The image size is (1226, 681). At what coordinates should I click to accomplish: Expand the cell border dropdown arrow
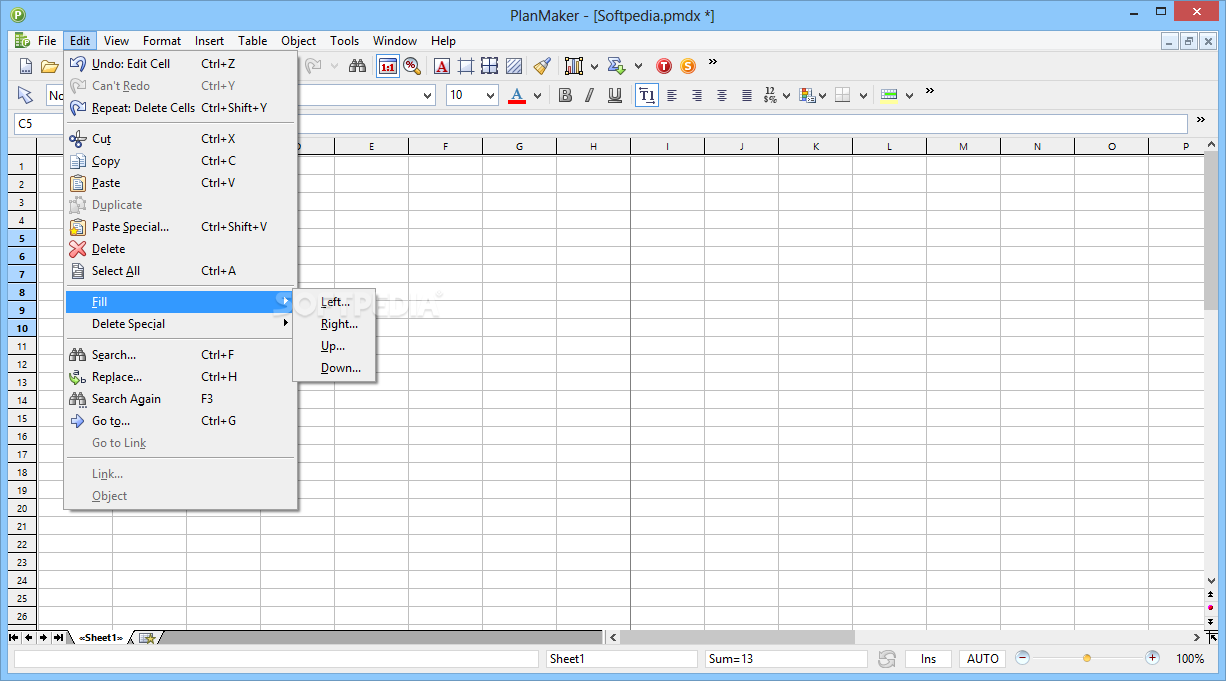click(861, 95)
